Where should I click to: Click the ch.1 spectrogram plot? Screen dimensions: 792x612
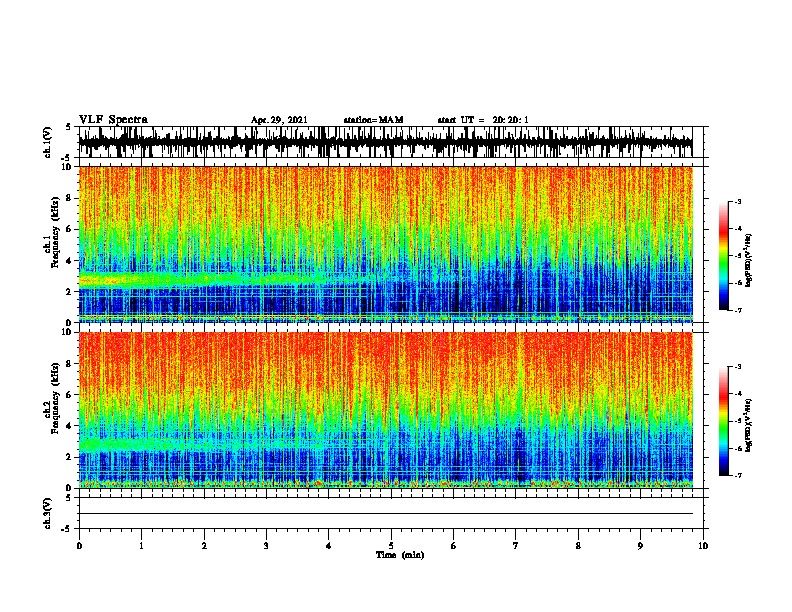click(386, 244)
